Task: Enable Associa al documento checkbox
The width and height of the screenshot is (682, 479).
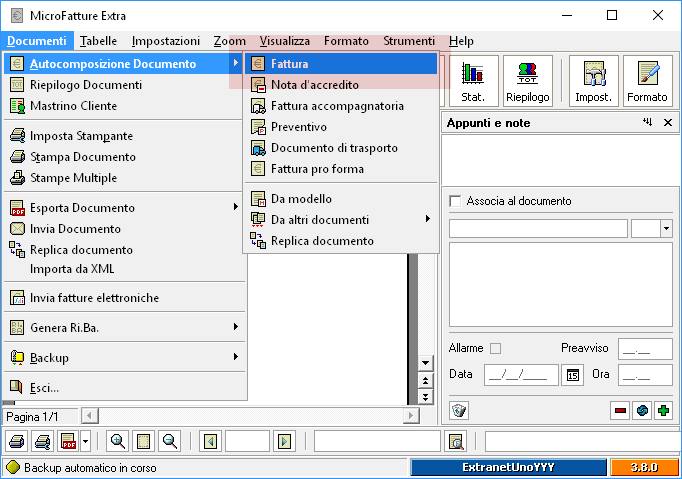Action: pos(455,201)
